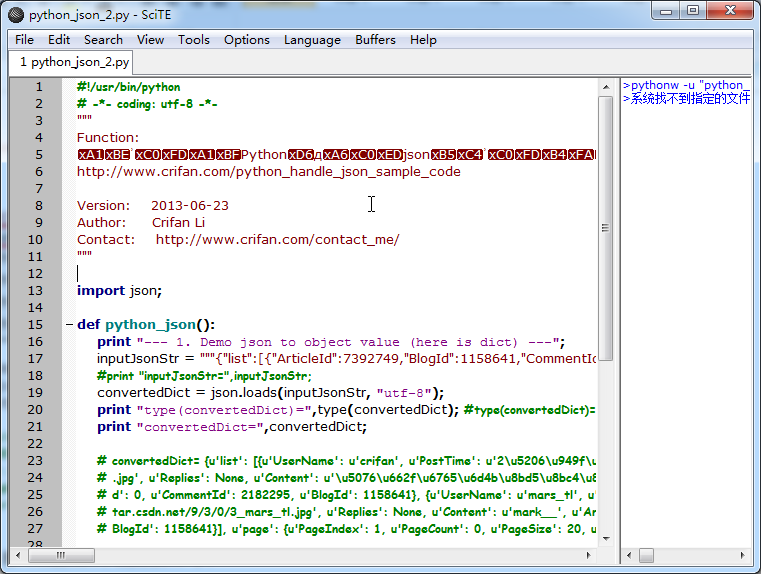Open the Buffers menu
The image size is (761, 574).
375,40
